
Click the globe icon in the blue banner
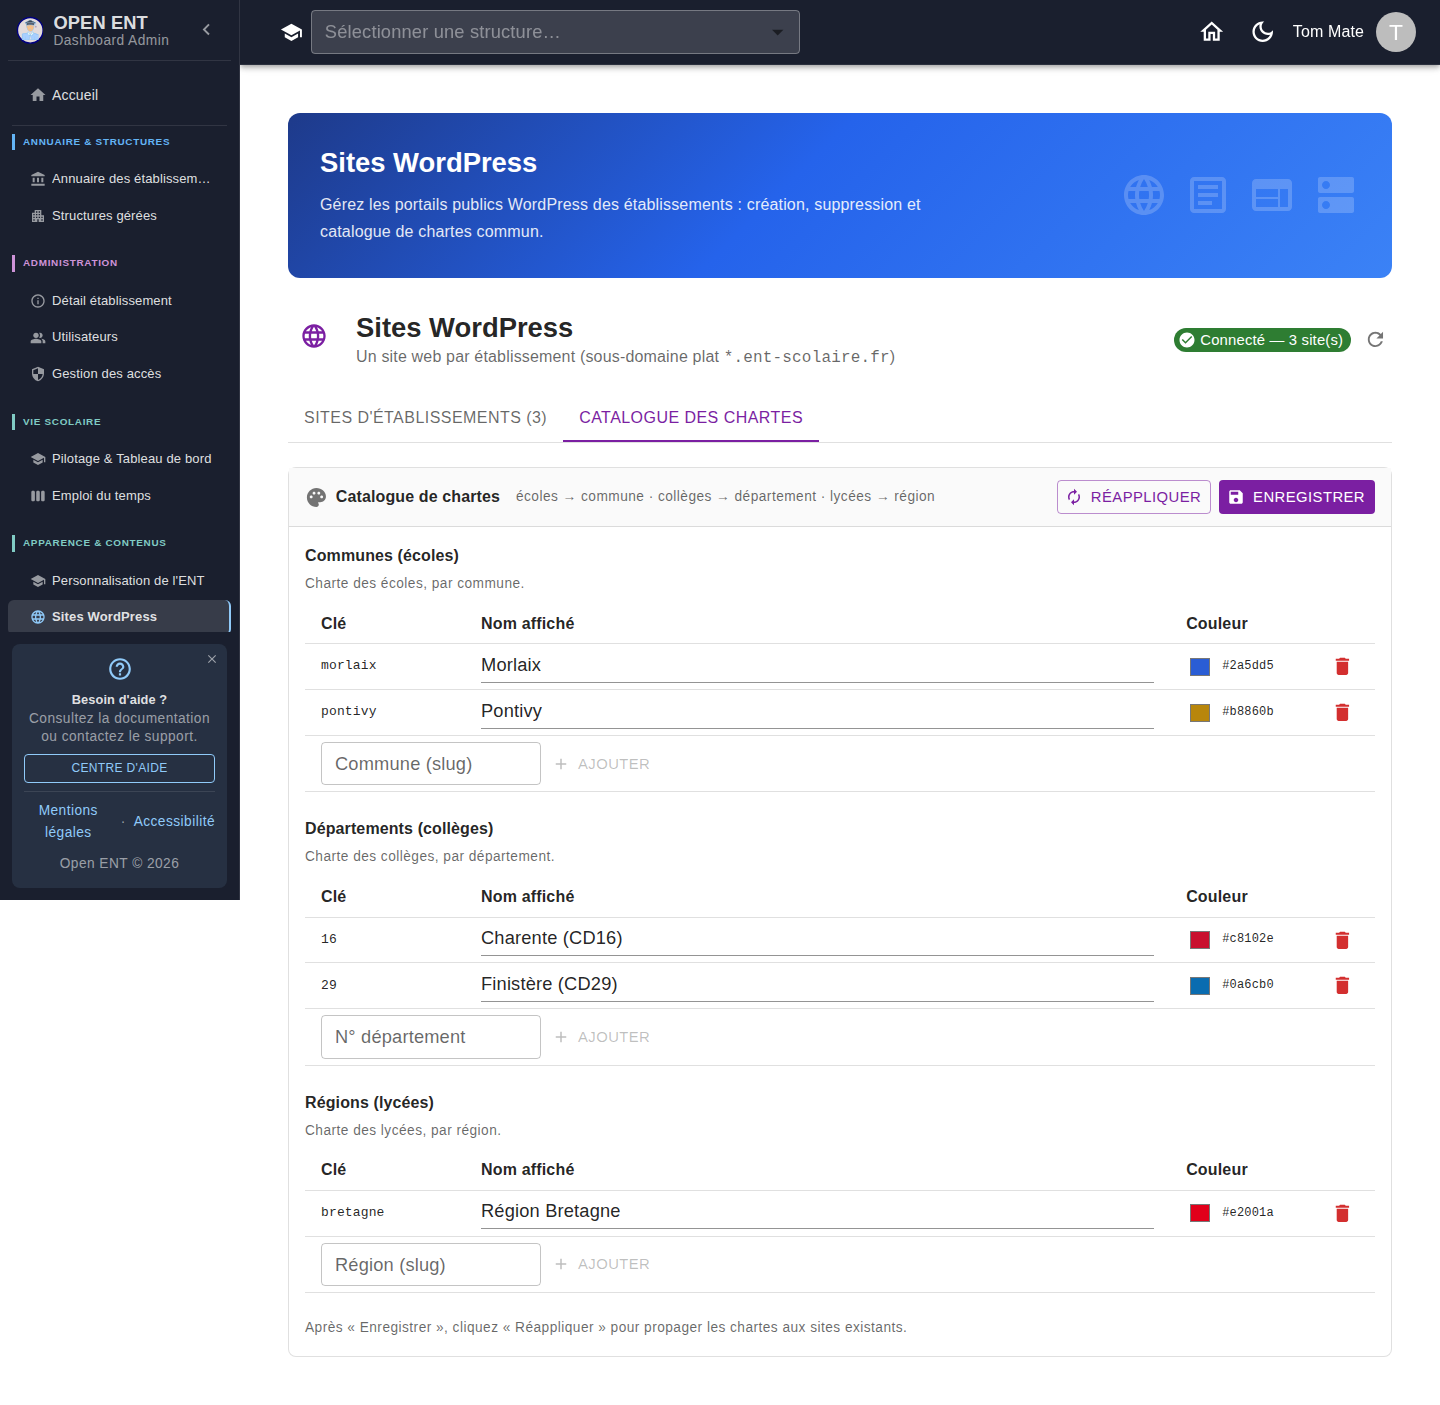pyautogui.click(x=1144, y=195)
